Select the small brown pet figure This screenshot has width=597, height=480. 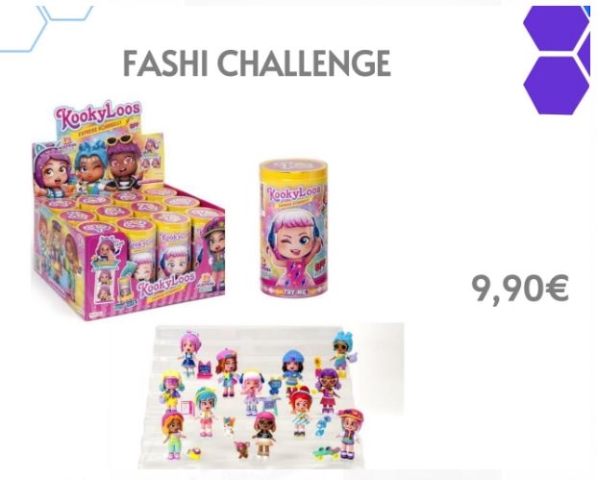pos(241,449)
